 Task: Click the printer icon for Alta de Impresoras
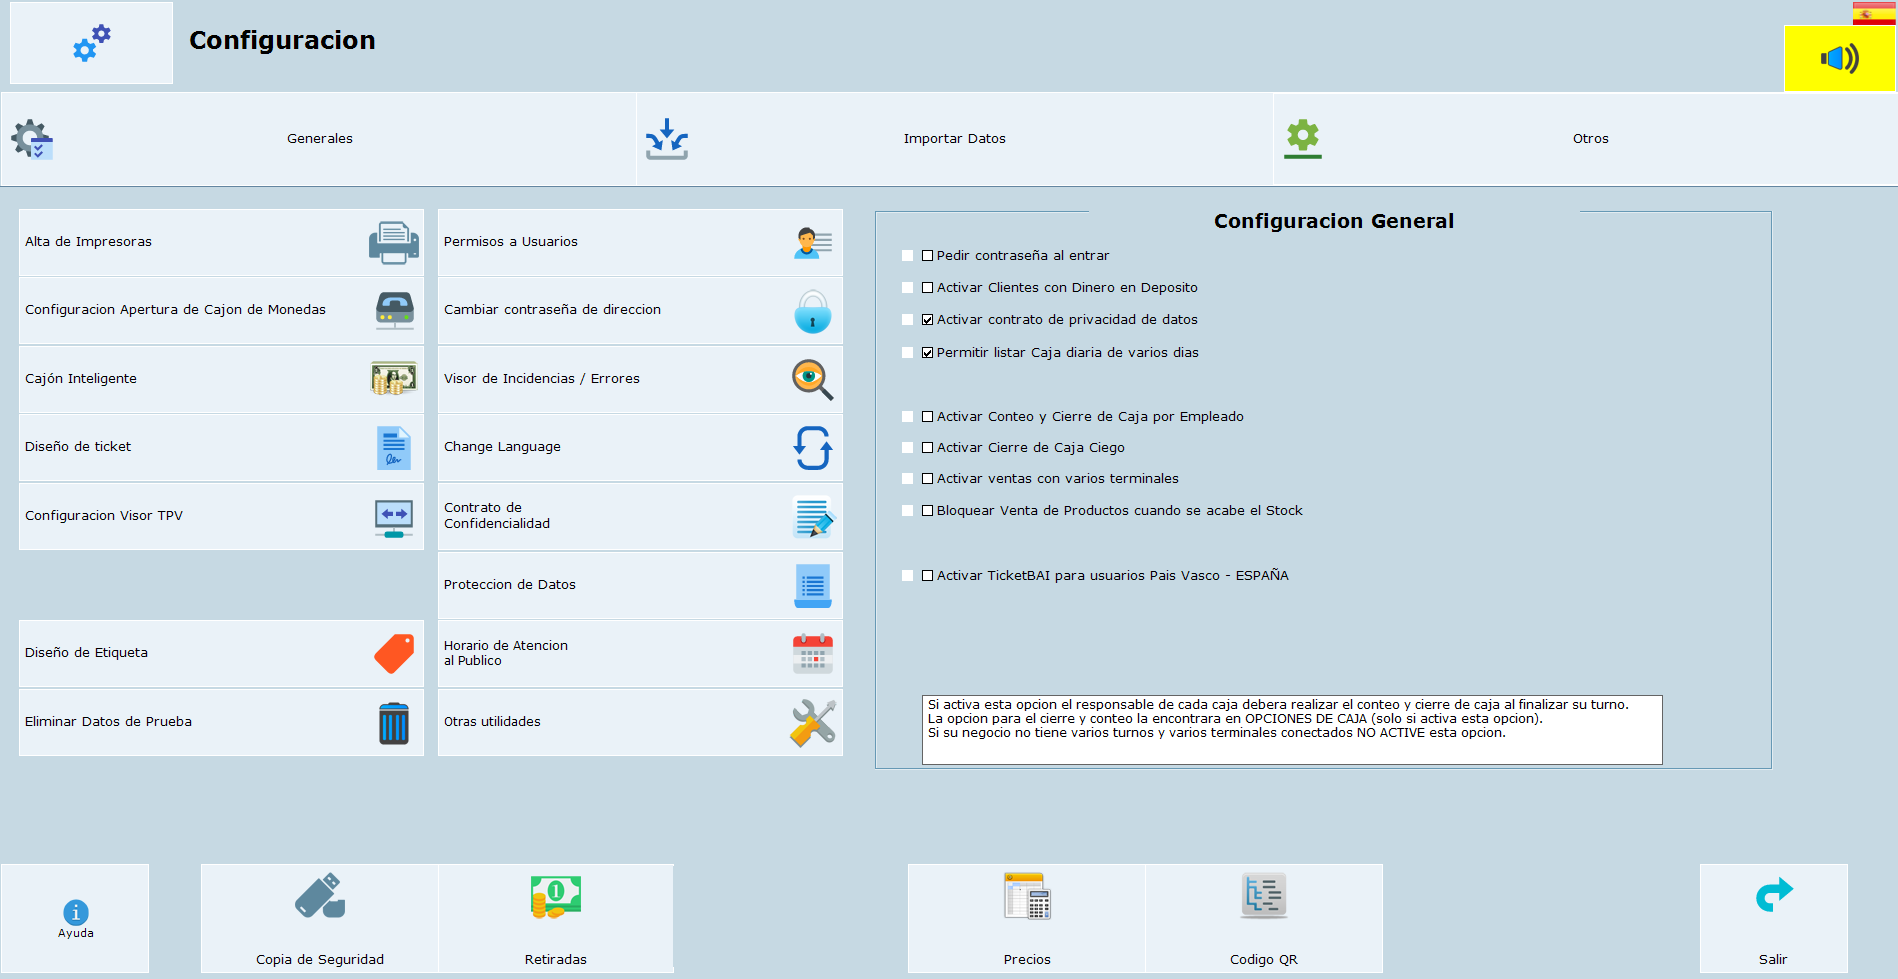pos(393,243)
